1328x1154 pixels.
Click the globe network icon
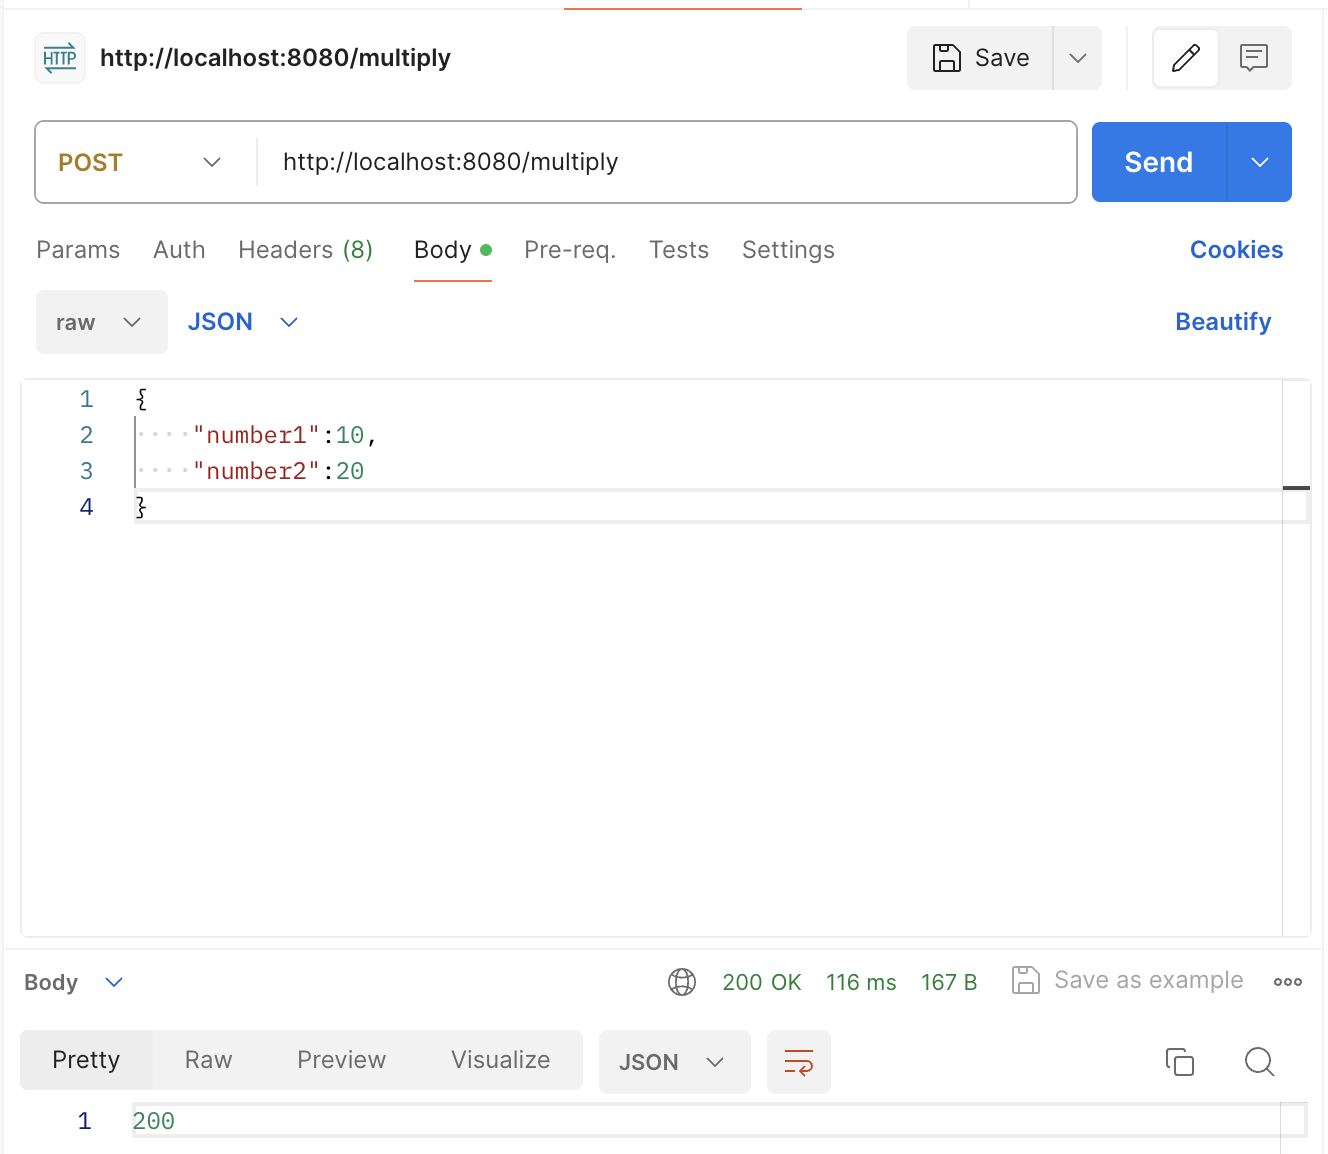coord(682,982)
